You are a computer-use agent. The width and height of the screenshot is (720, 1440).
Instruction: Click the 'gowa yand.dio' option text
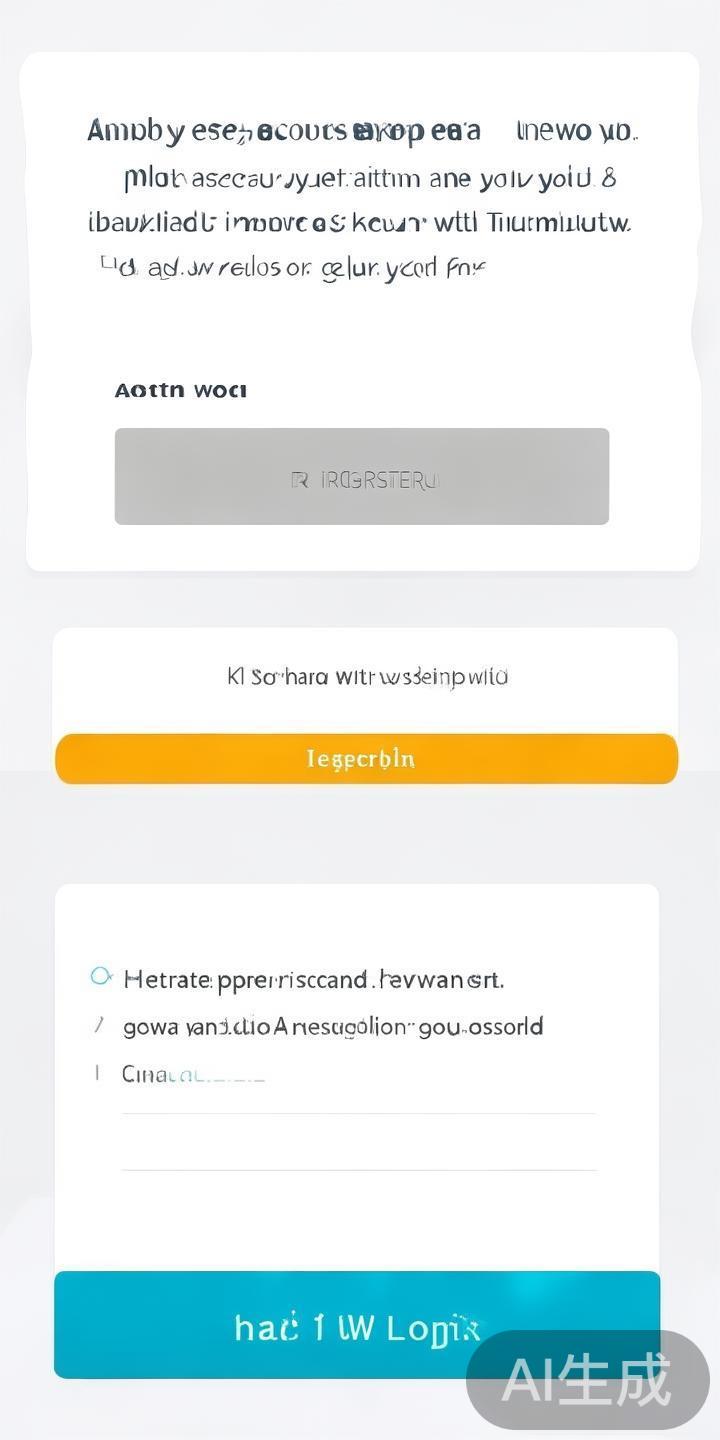[333, 1027]
